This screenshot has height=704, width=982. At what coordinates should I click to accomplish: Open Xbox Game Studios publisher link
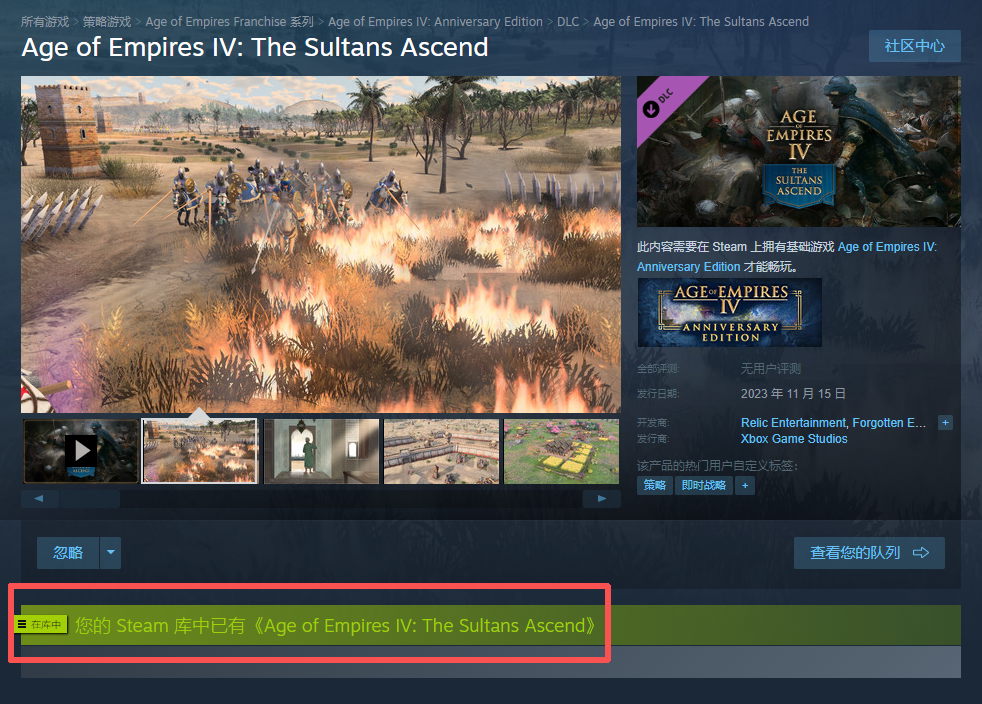pos(793,439)
